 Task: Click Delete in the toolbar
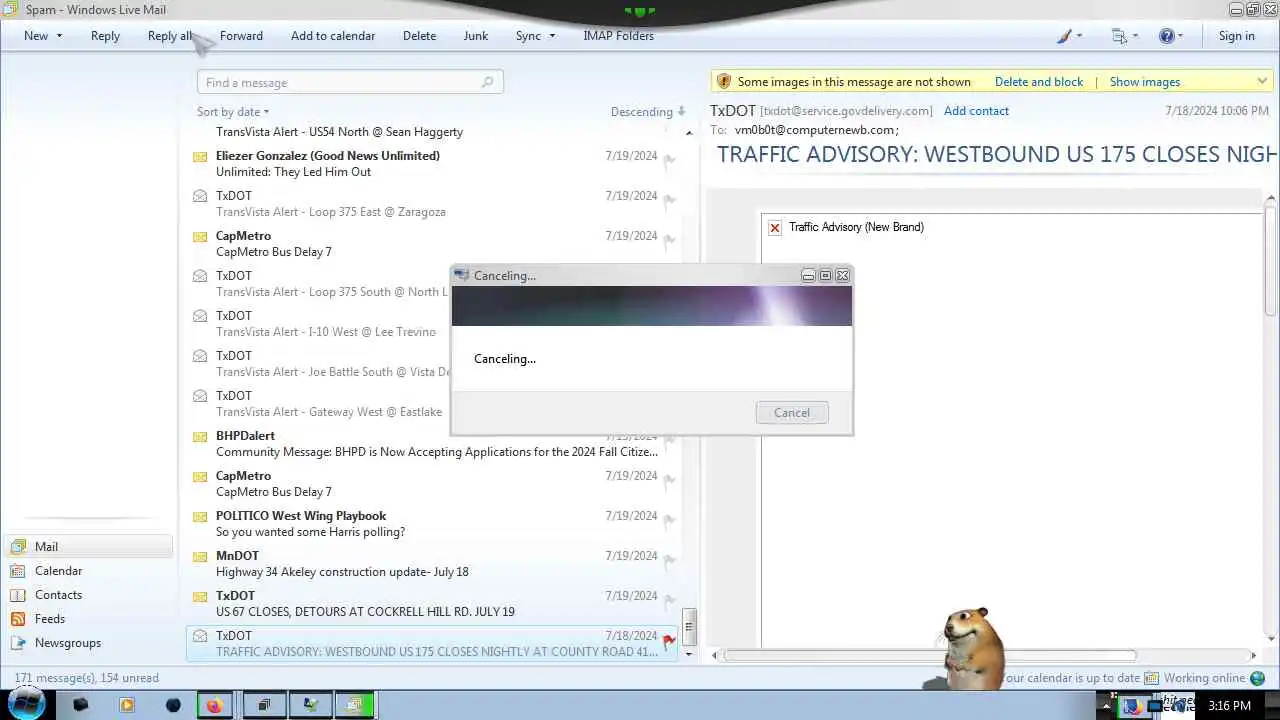419,36
